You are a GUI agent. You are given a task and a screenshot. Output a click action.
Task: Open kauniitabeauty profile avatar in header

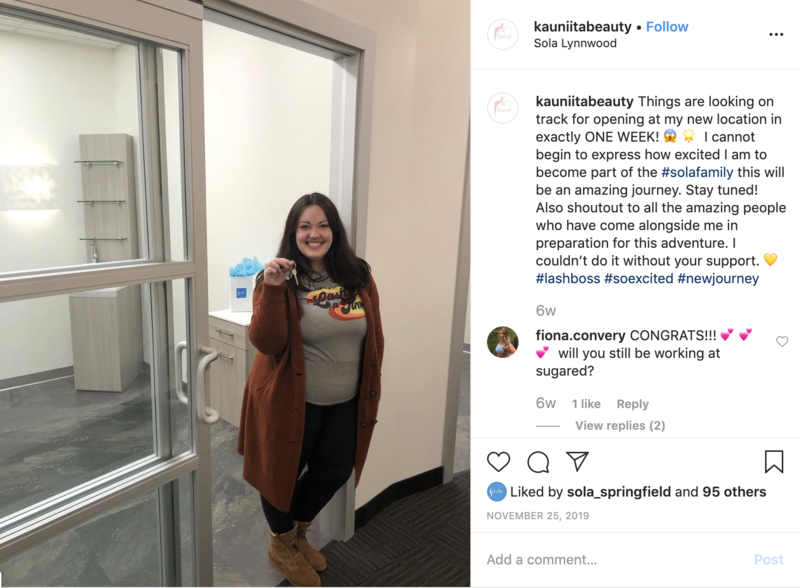503,35
